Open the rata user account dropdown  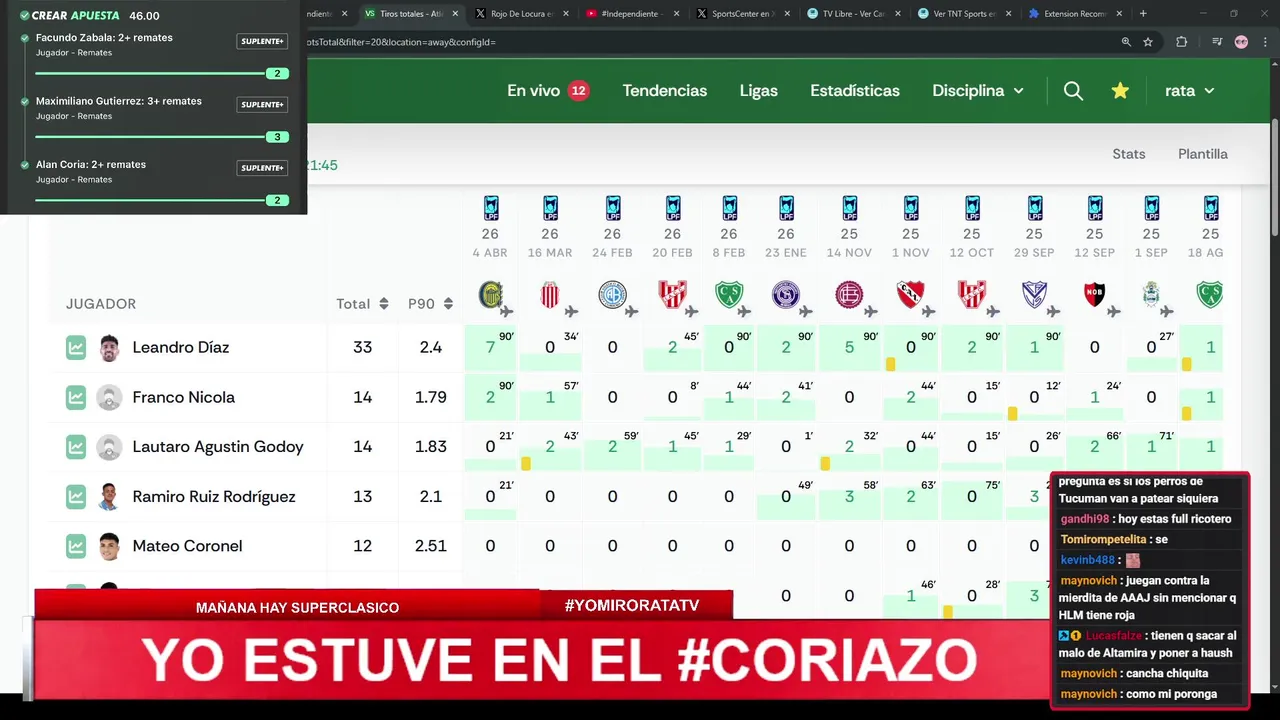pos(1190,91)
